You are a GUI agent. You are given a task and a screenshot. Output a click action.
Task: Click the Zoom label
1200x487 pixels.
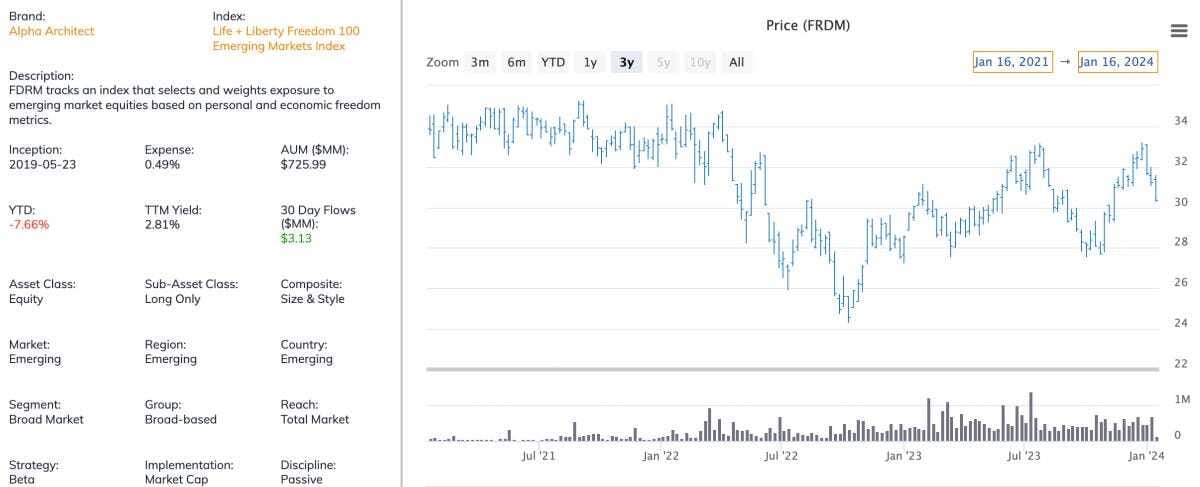(442, 62)
